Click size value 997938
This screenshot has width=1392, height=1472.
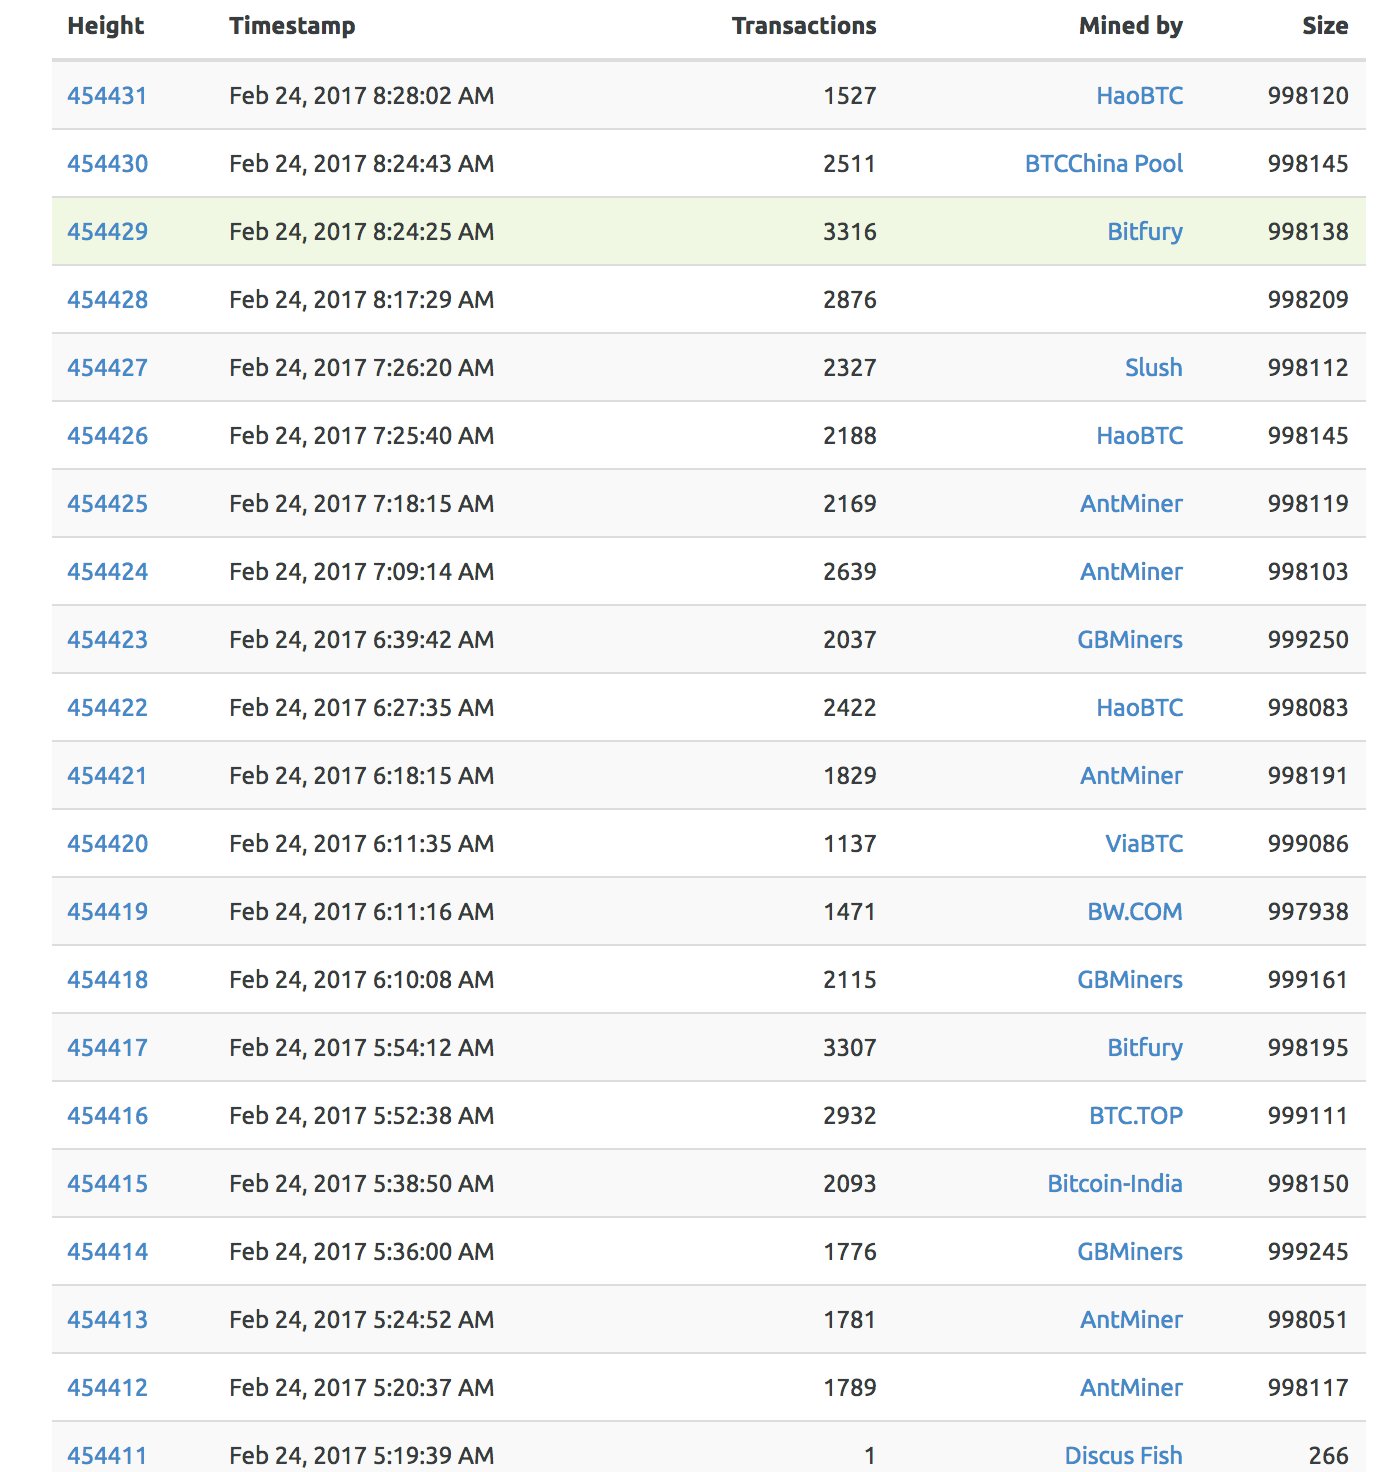(x=1308, y=912)
